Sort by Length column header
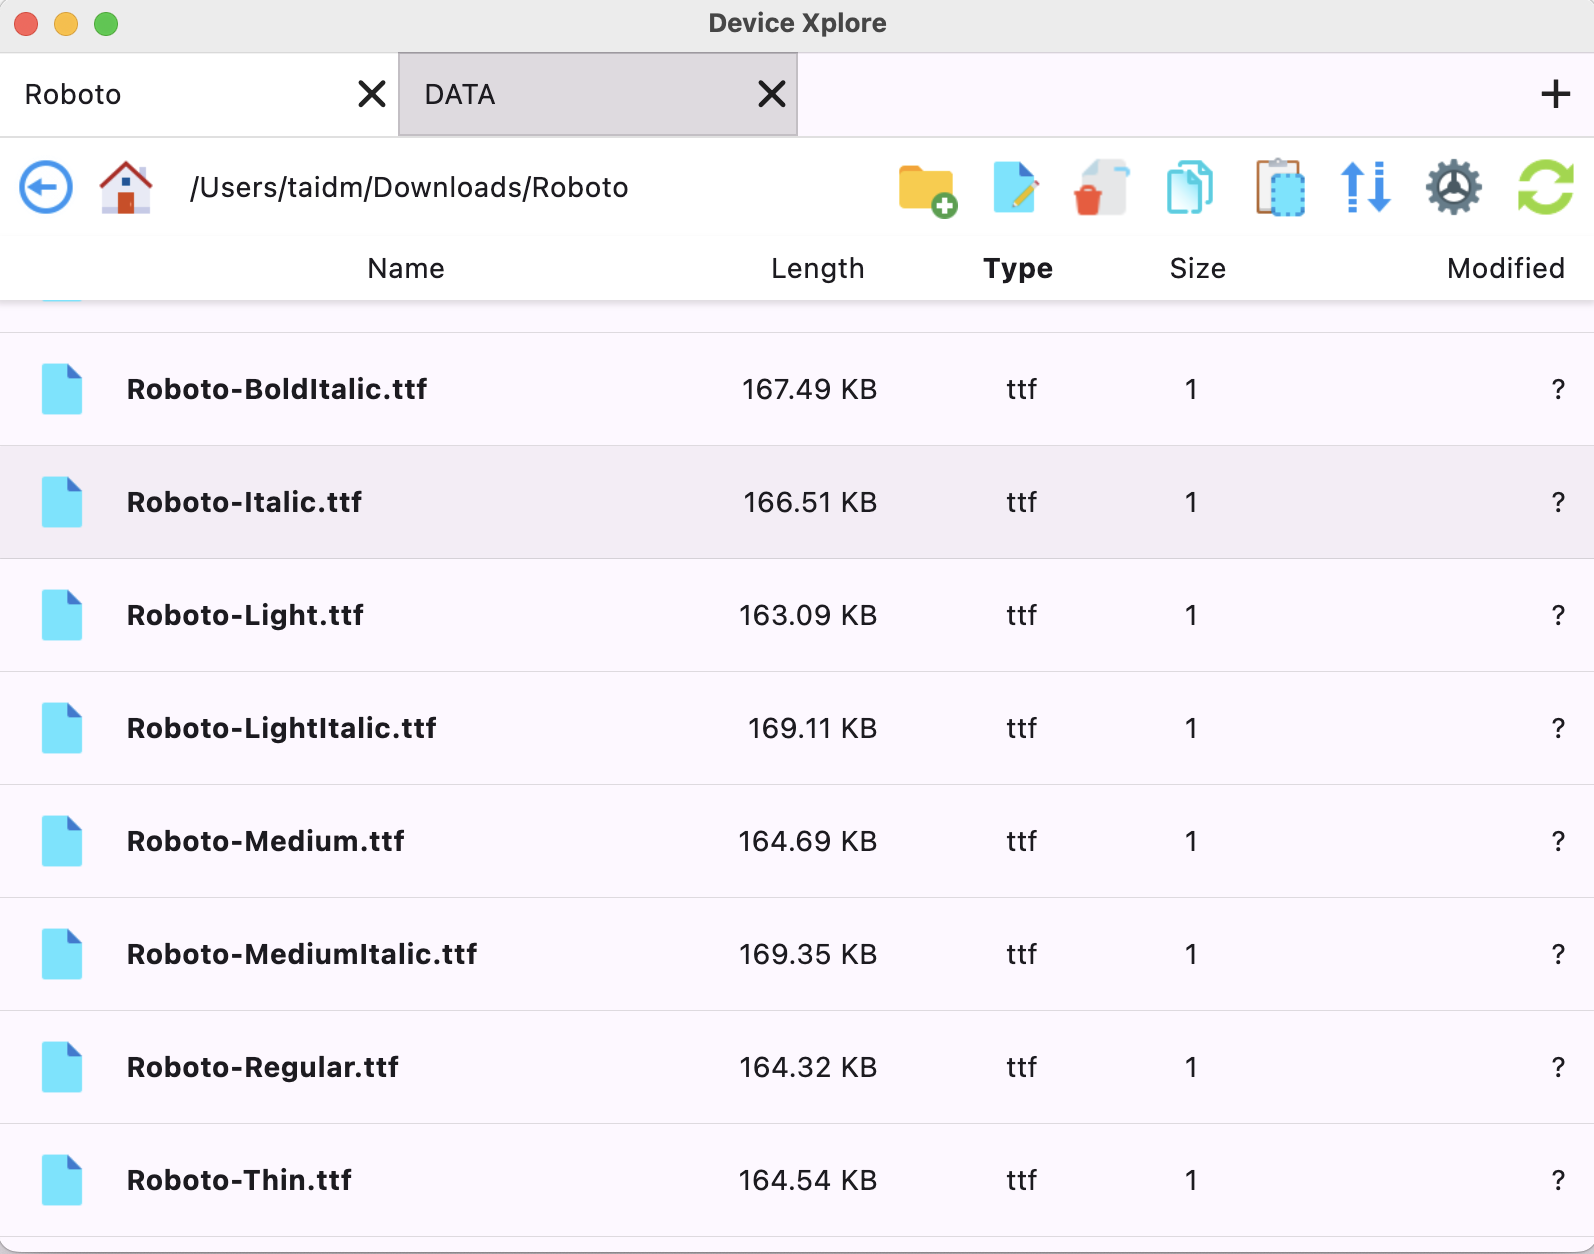 [x=817, y=268]
